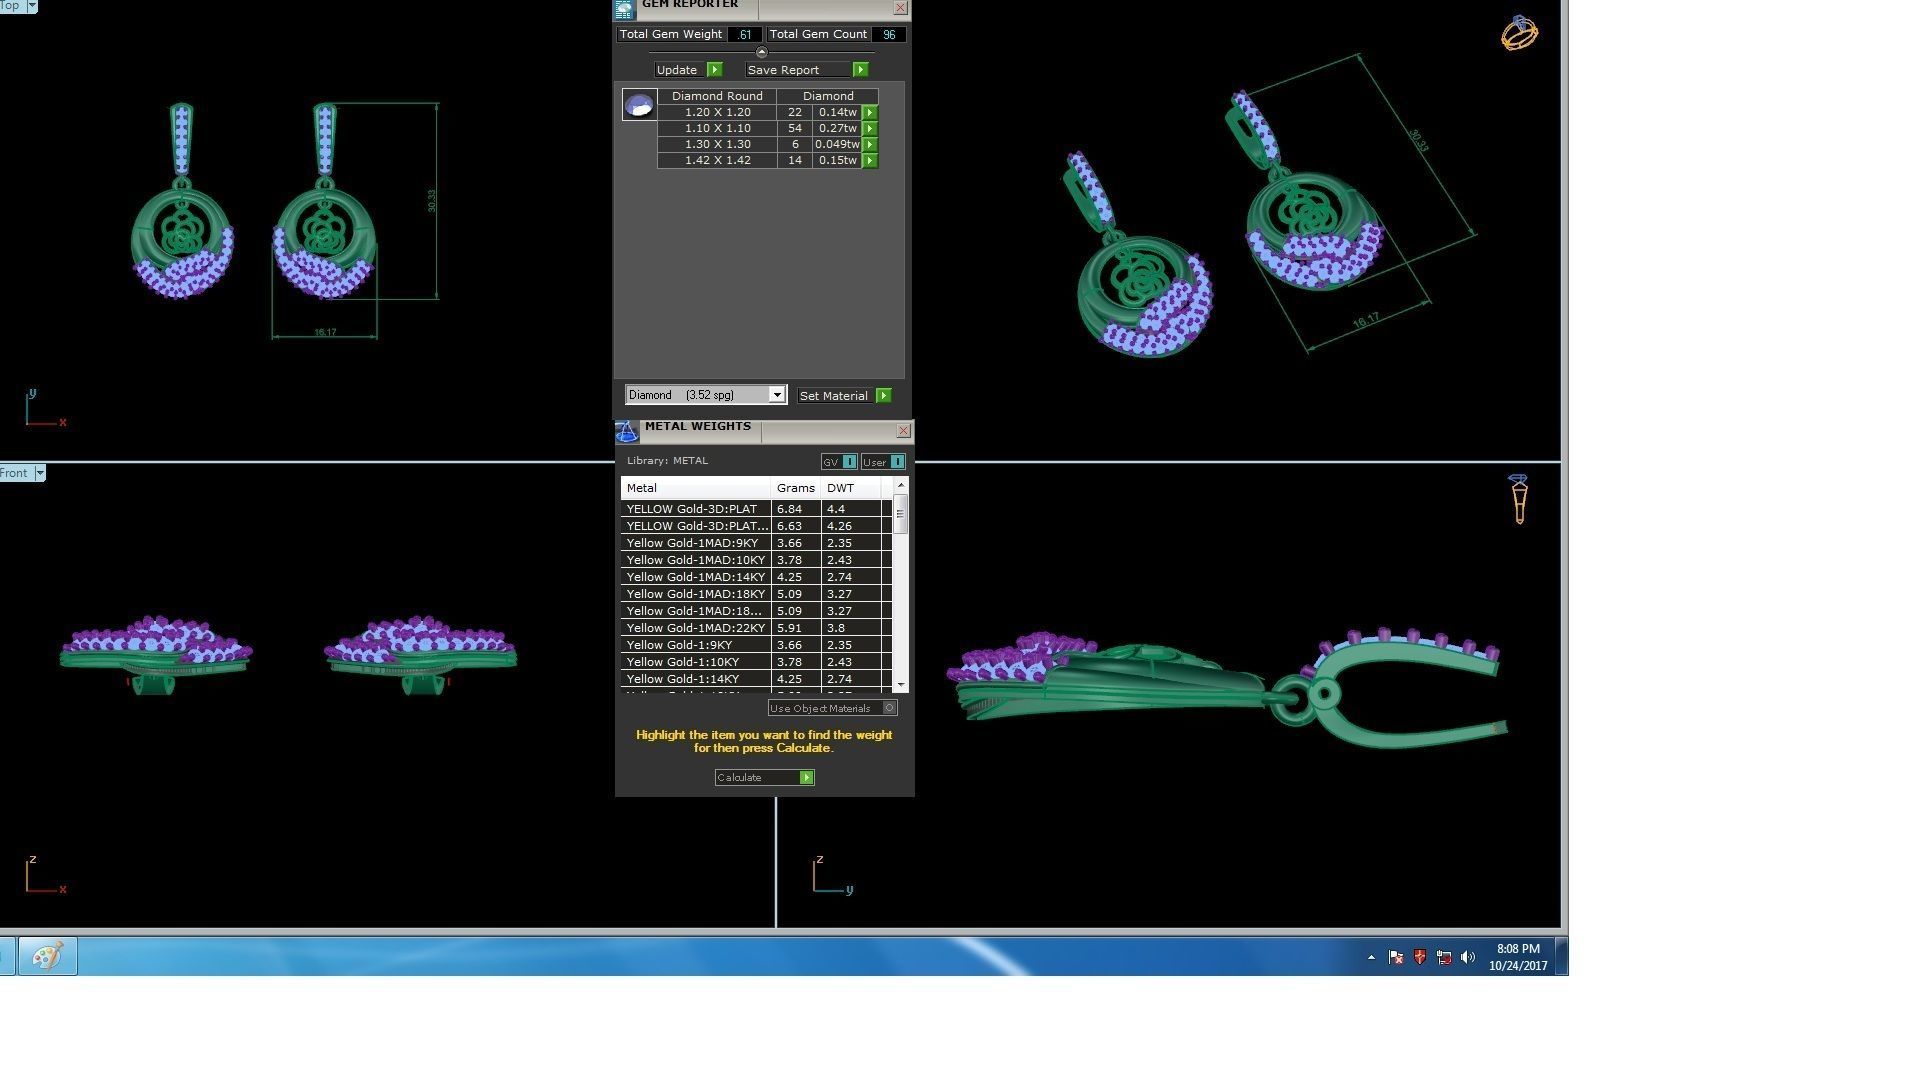Click green arrow next to 0.15tw

[x=870, y=161]
